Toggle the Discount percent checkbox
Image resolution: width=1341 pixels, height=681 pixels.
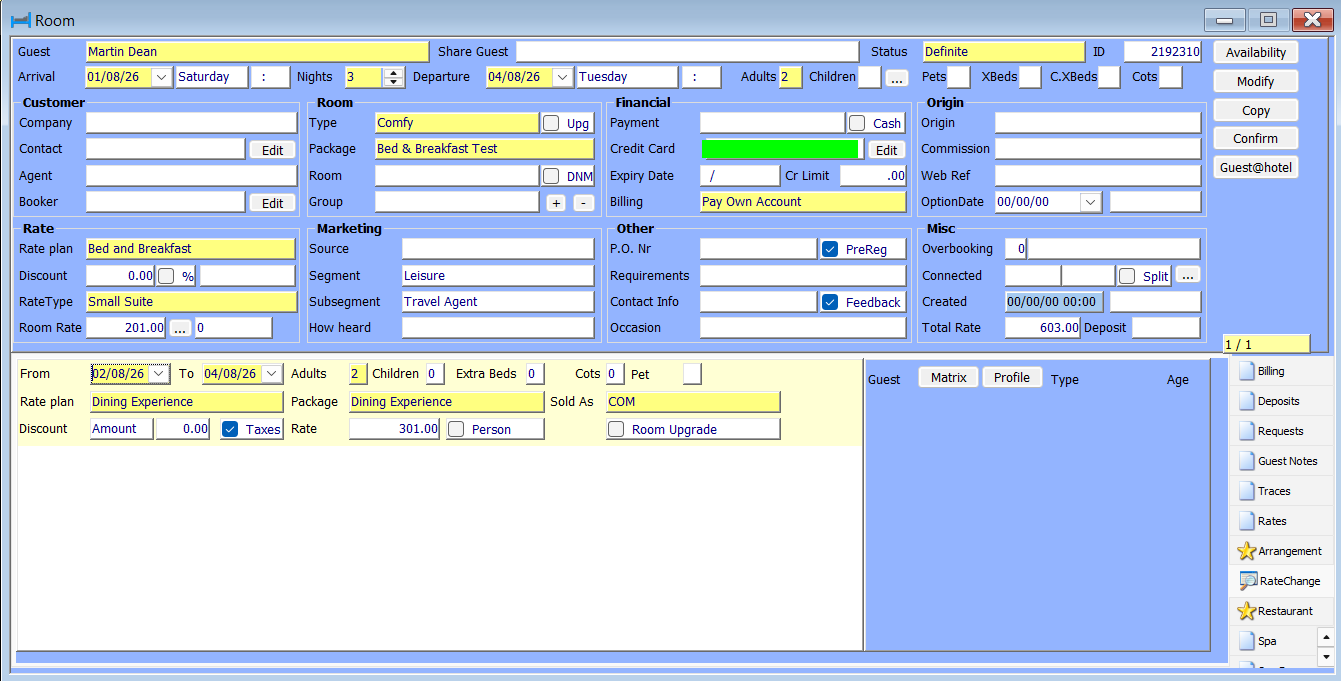tap(166, 276)
